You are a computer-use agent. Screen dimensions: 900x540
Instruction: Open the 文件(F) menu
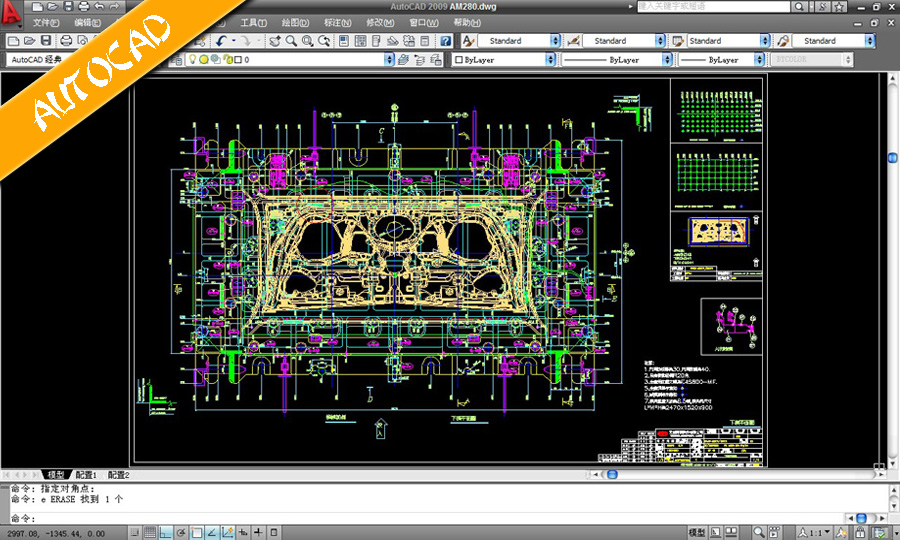(46, 23)
